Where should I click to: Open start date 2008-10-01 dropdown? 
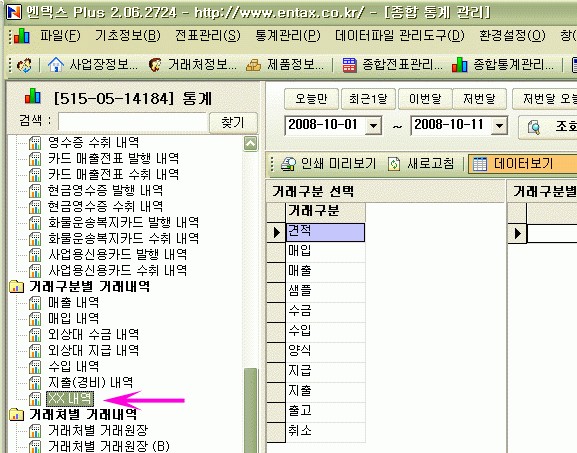point(374,126)
